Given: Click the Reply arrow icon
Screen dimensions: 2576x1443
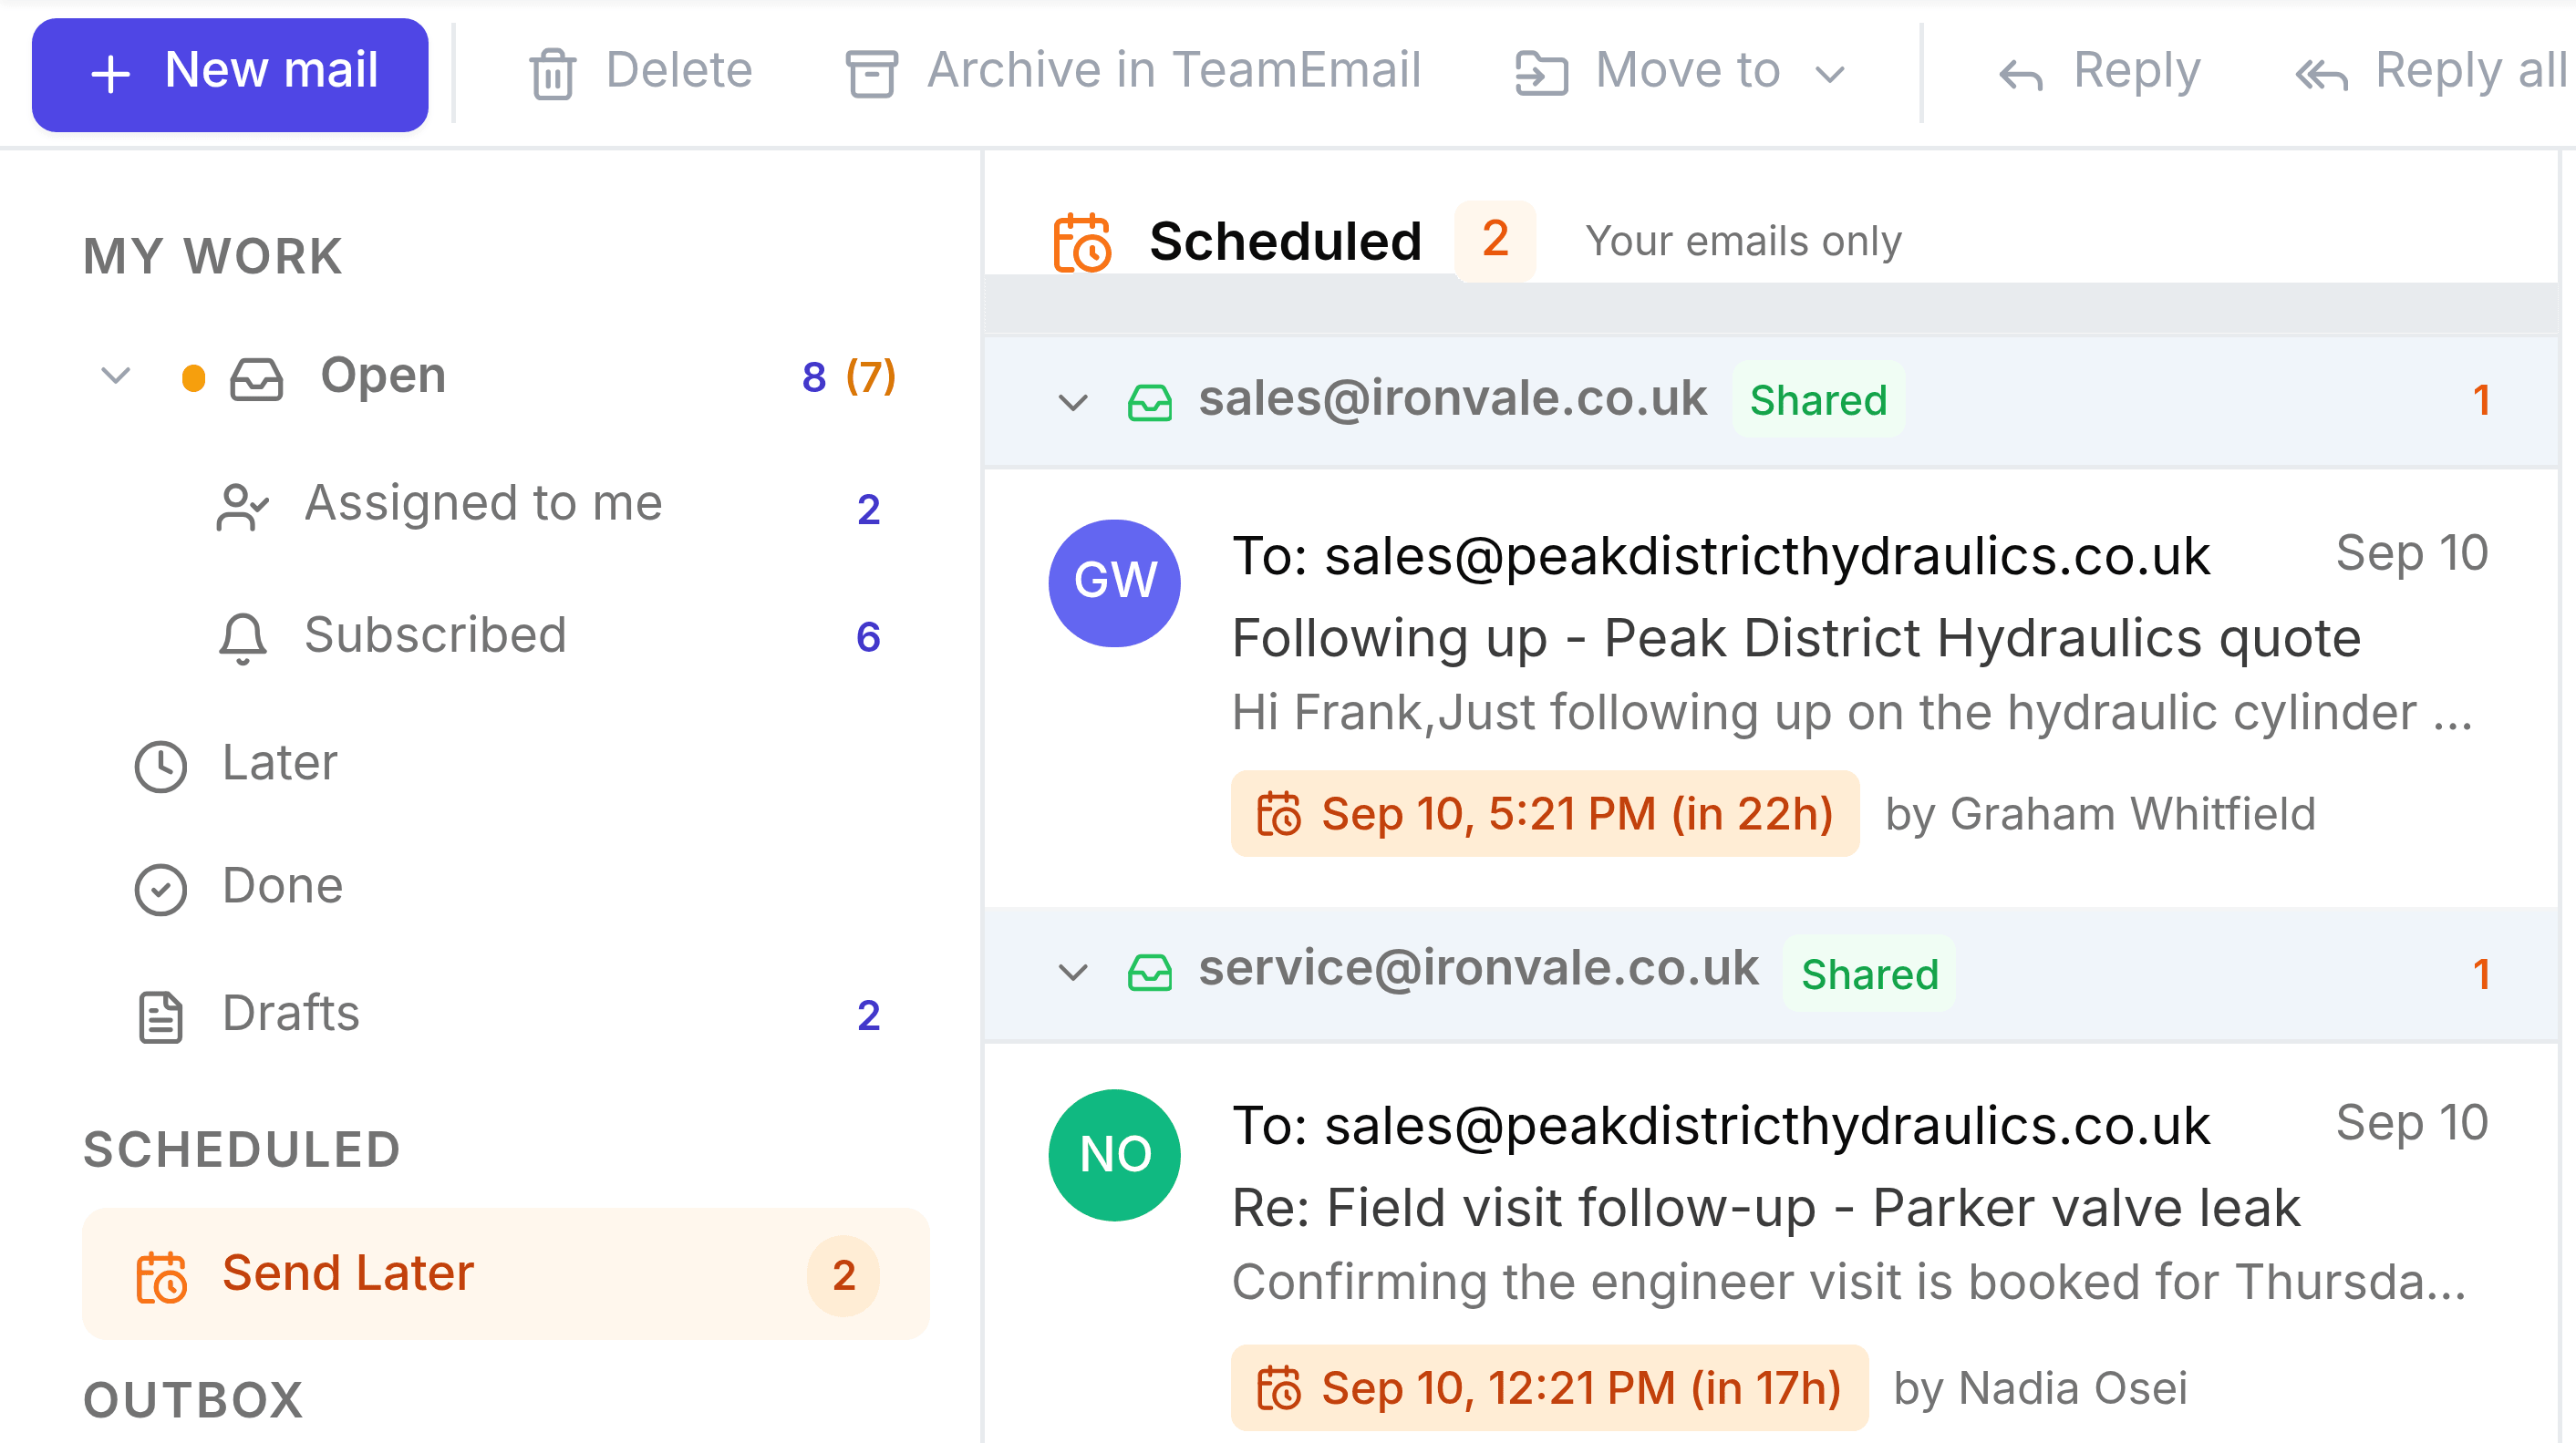Looking at the screenshot, I should [x=2020, y=74].
